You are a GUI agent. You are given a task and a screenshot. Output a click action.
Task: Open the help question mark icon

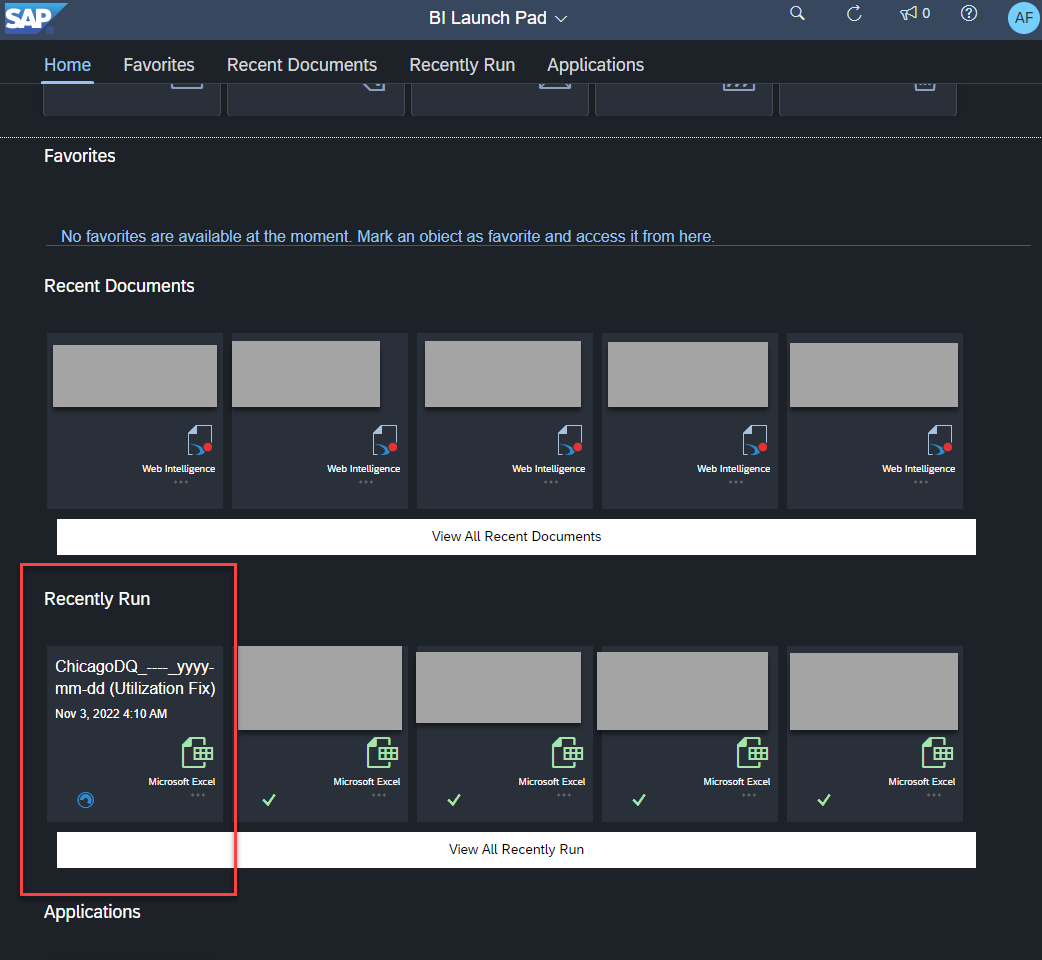click(969, 13)
